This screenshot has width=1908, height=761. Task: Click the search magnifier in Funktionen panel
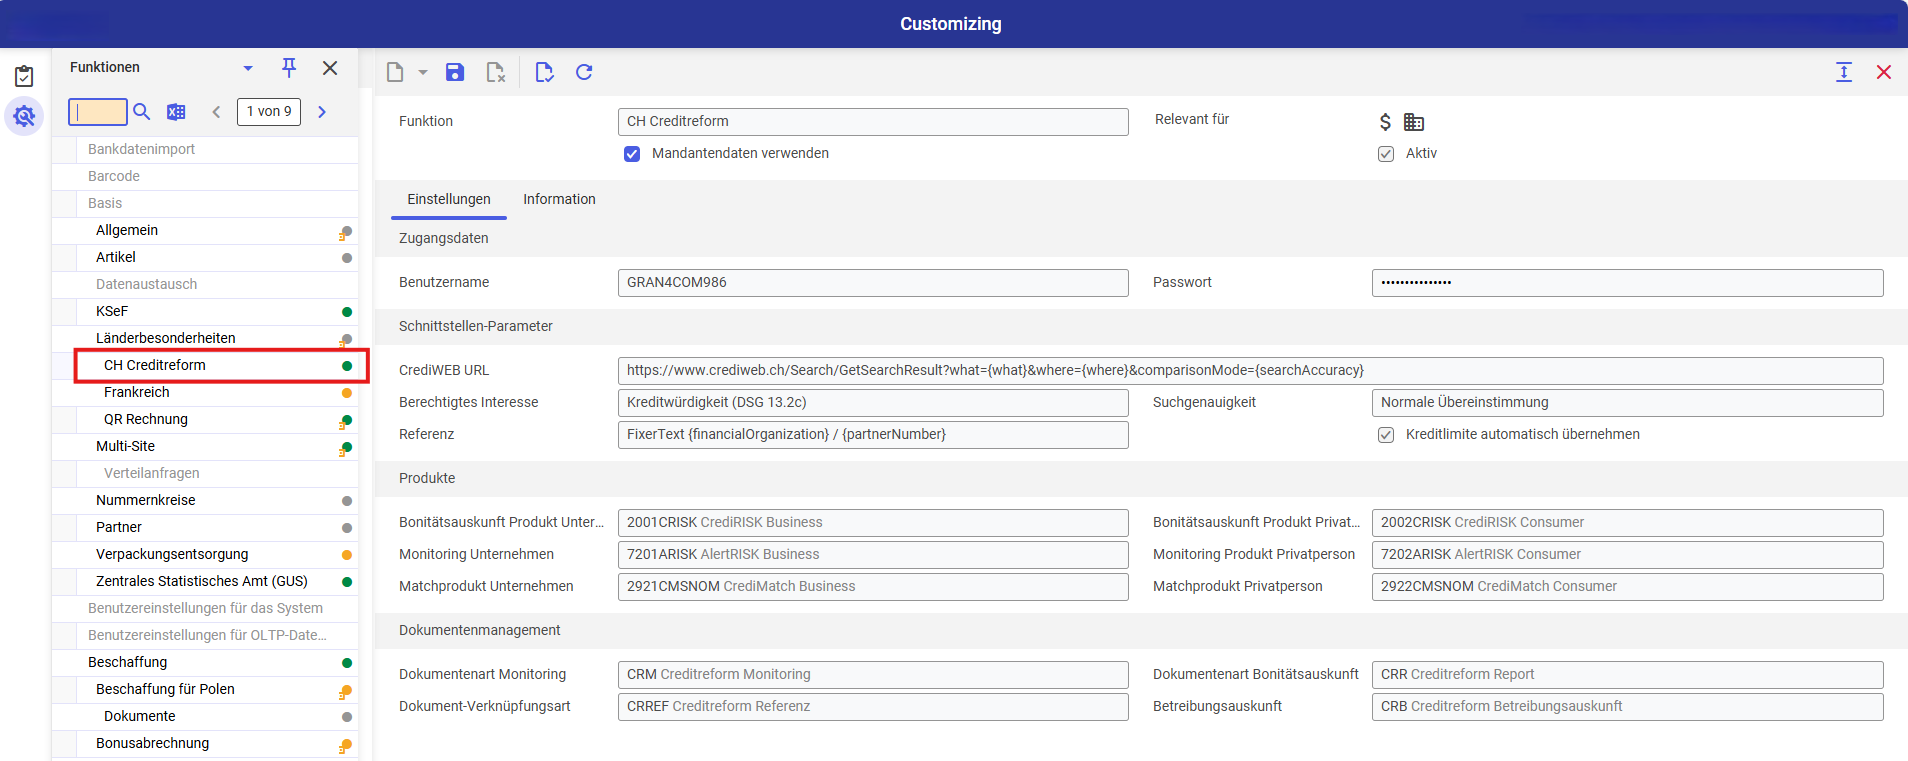pyautogui.click(x=142, y=112)
